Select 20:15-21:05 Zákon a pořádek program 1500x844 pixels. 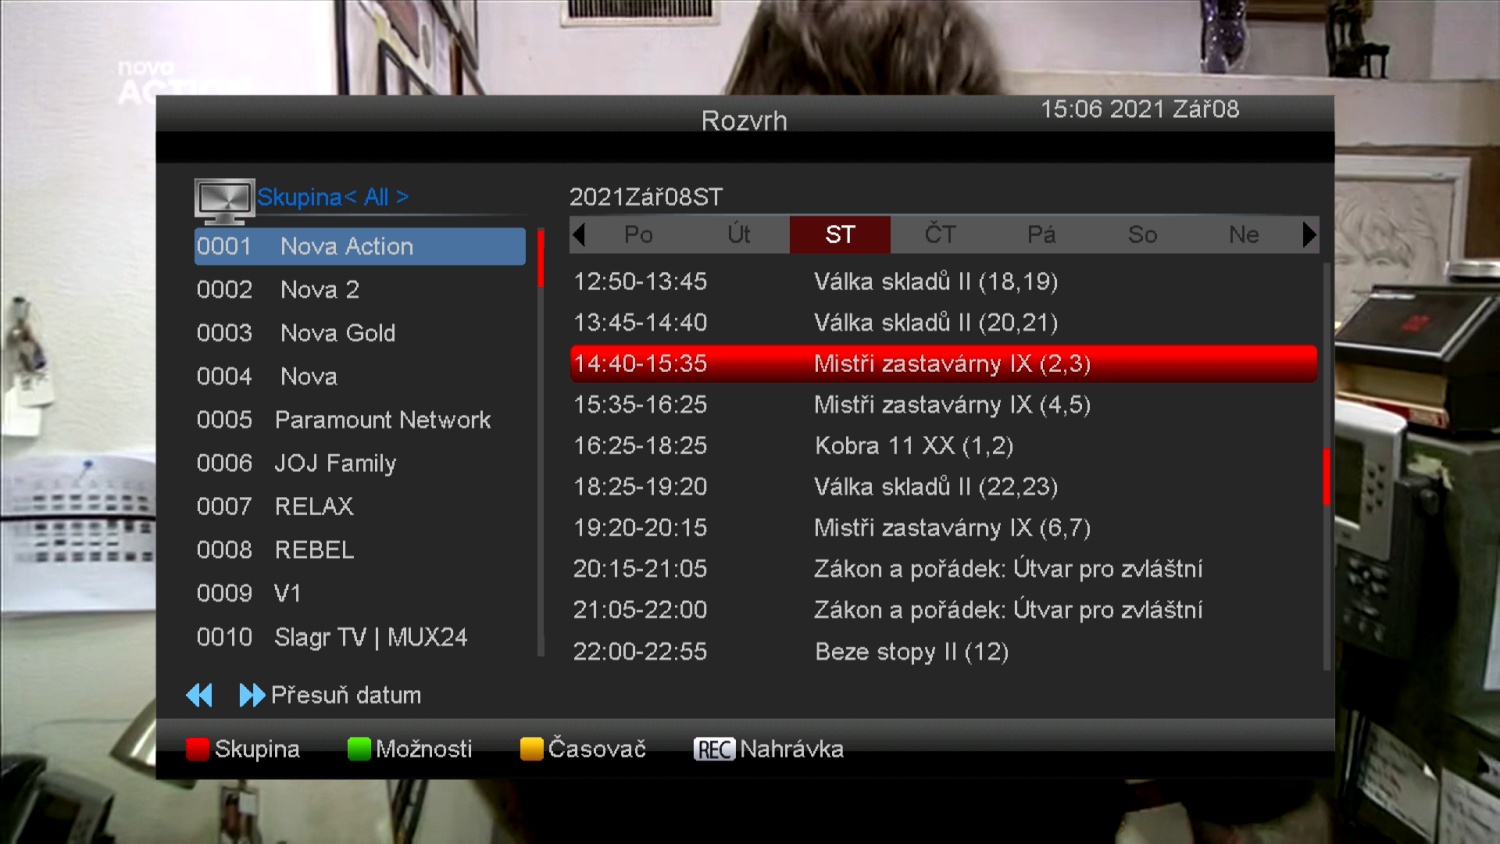point(944,569)
